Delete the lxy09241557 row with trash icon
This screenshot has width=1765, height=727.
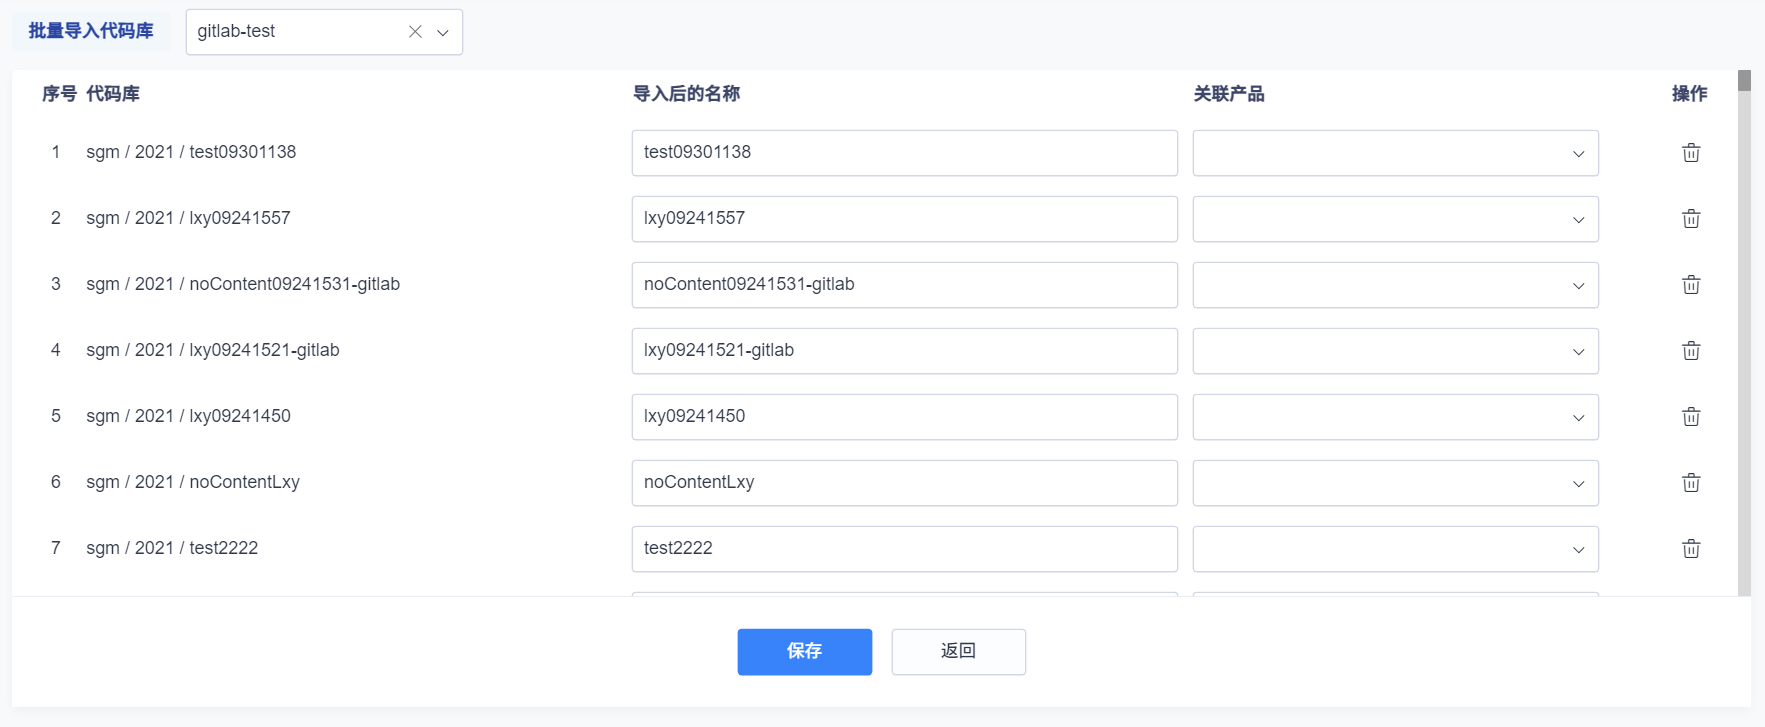click(1691, 219)
